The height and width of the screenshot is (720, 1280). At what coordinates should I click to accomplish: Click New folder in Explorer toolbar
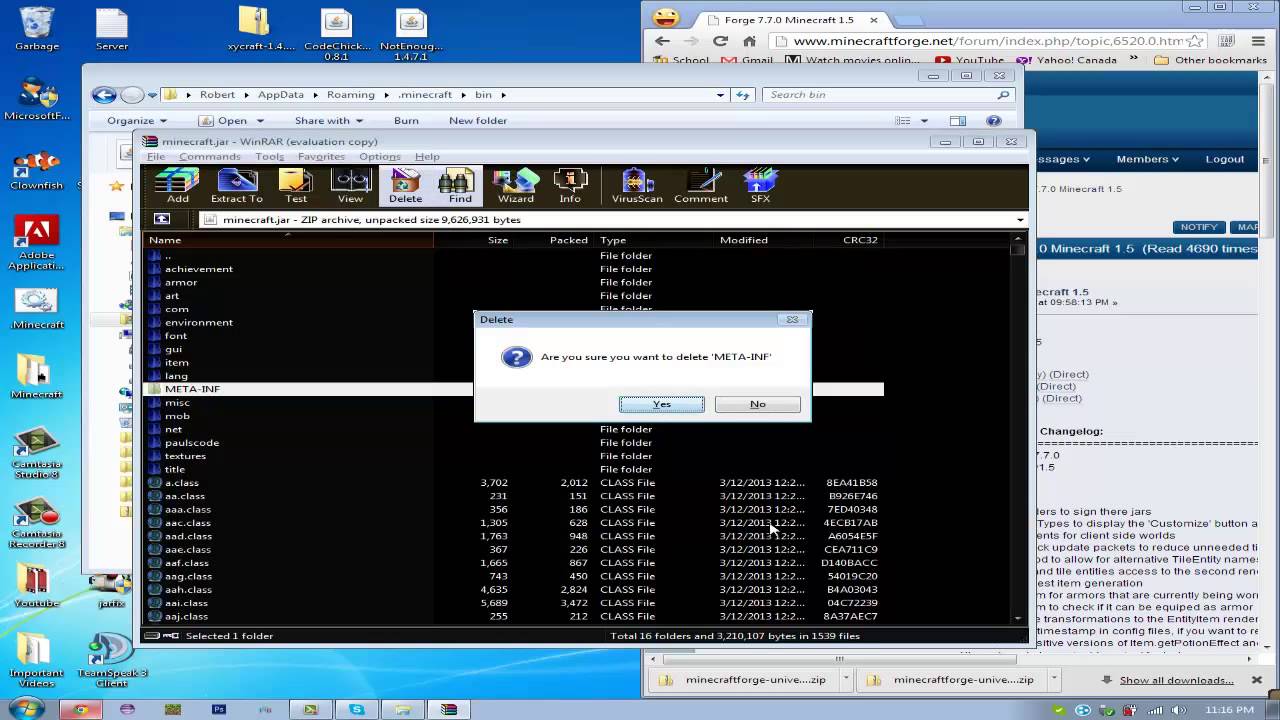tap(478, 121)
